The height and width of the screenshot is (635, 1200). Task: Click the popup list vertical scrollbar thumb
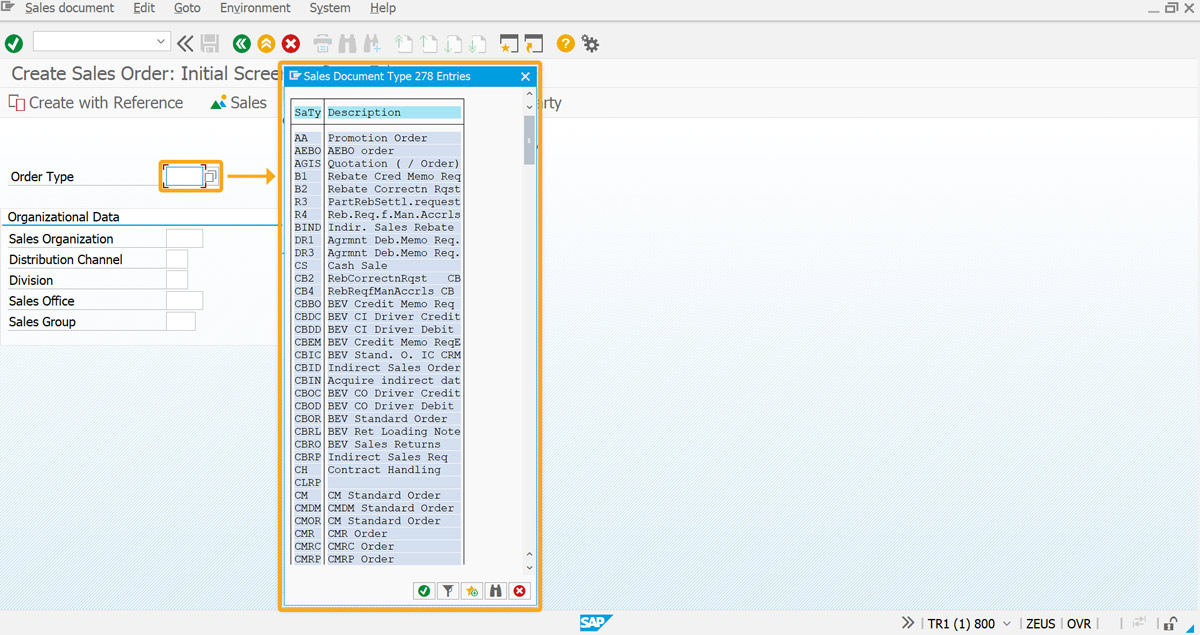530,138
